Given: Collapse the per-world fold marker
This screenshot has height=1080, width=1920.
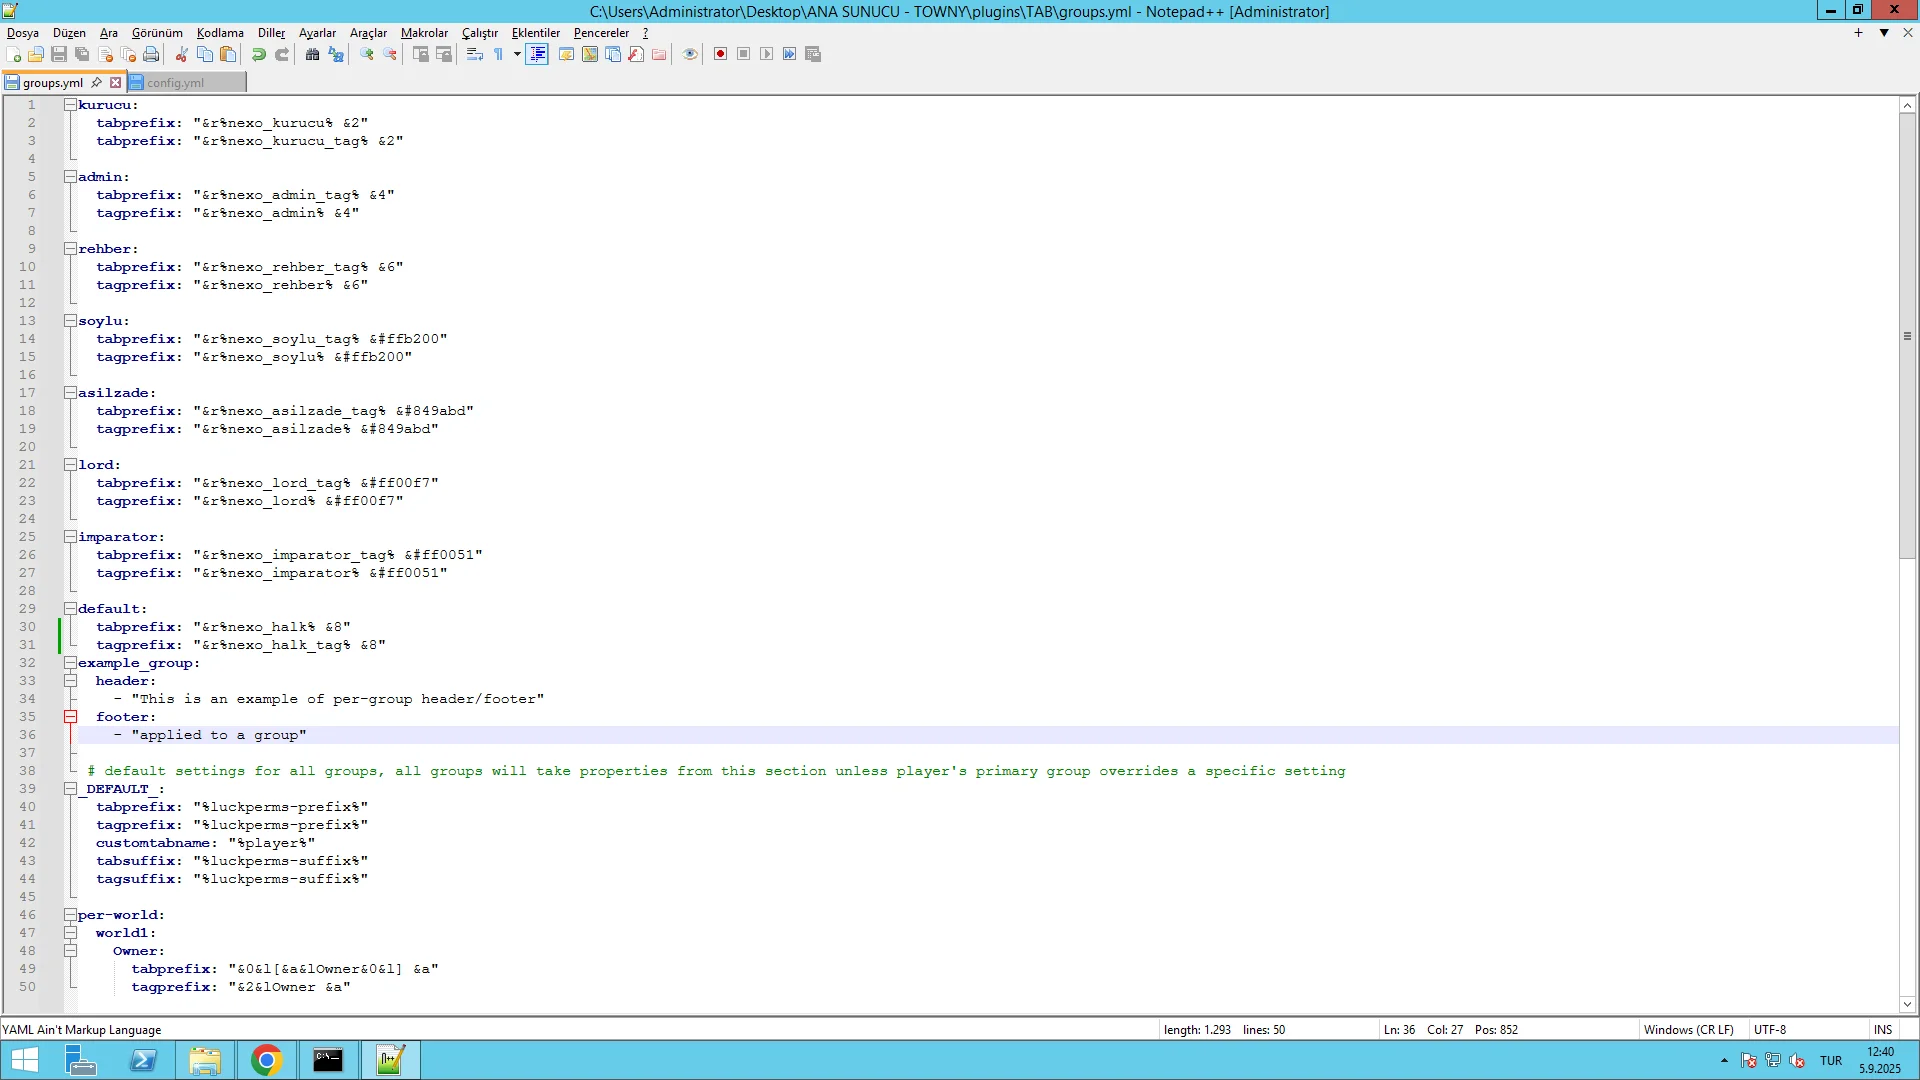Looking at the screenshot, I should (x=71, y=915).
